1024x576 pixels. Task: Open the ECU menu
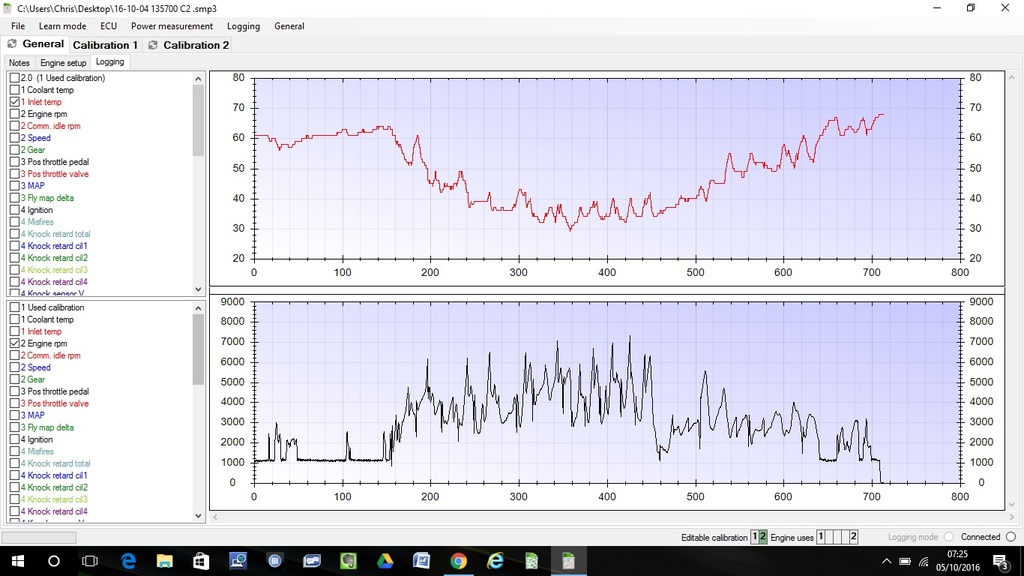(108, 26)
